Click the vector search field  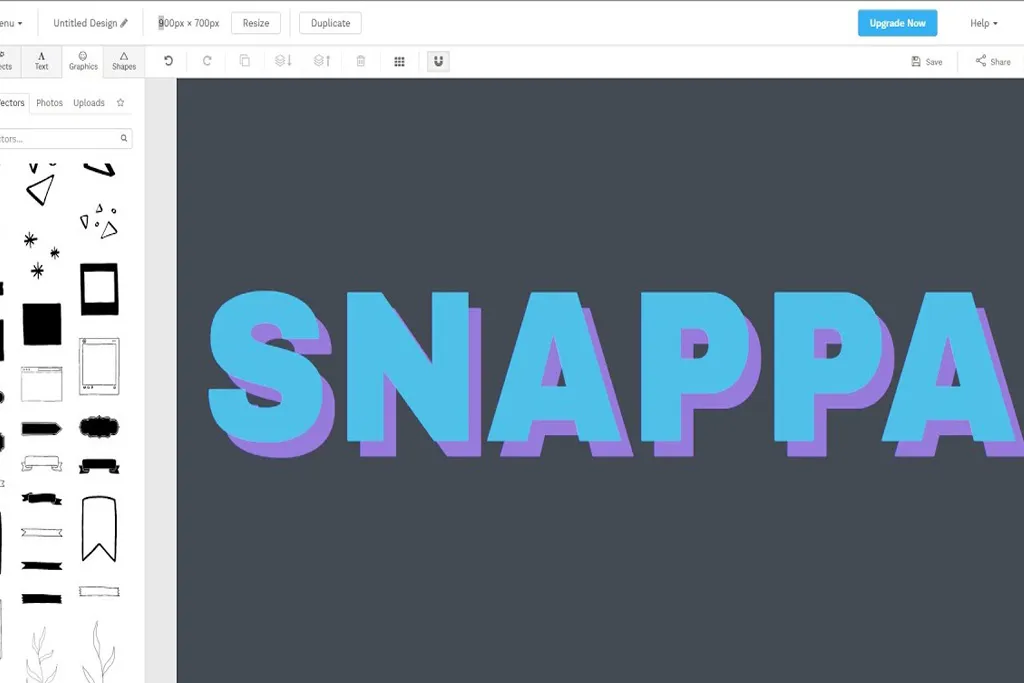(x=65, y=138)
